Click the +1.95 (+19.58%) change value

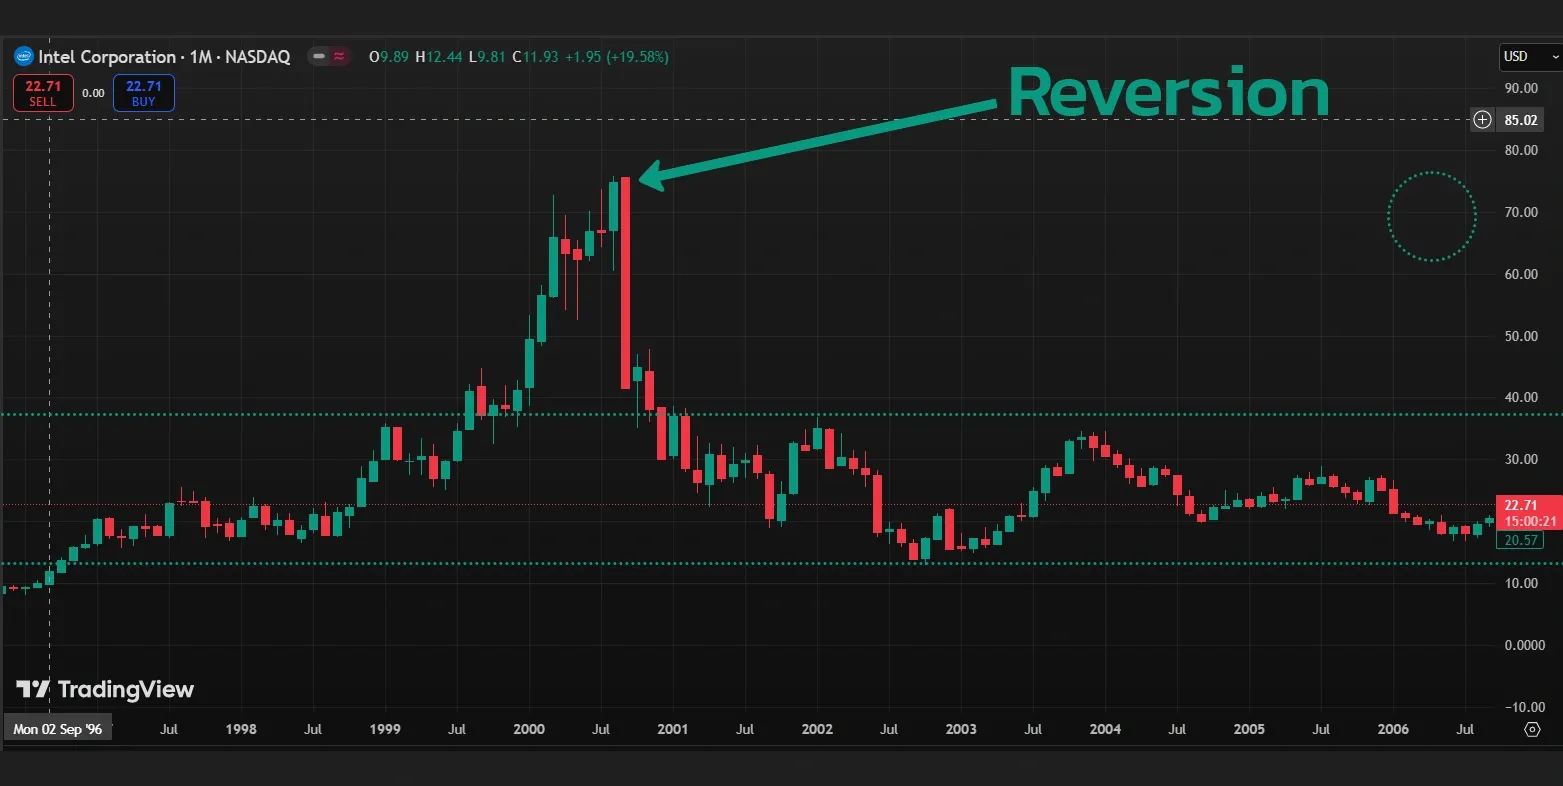[x=616, y=57]
